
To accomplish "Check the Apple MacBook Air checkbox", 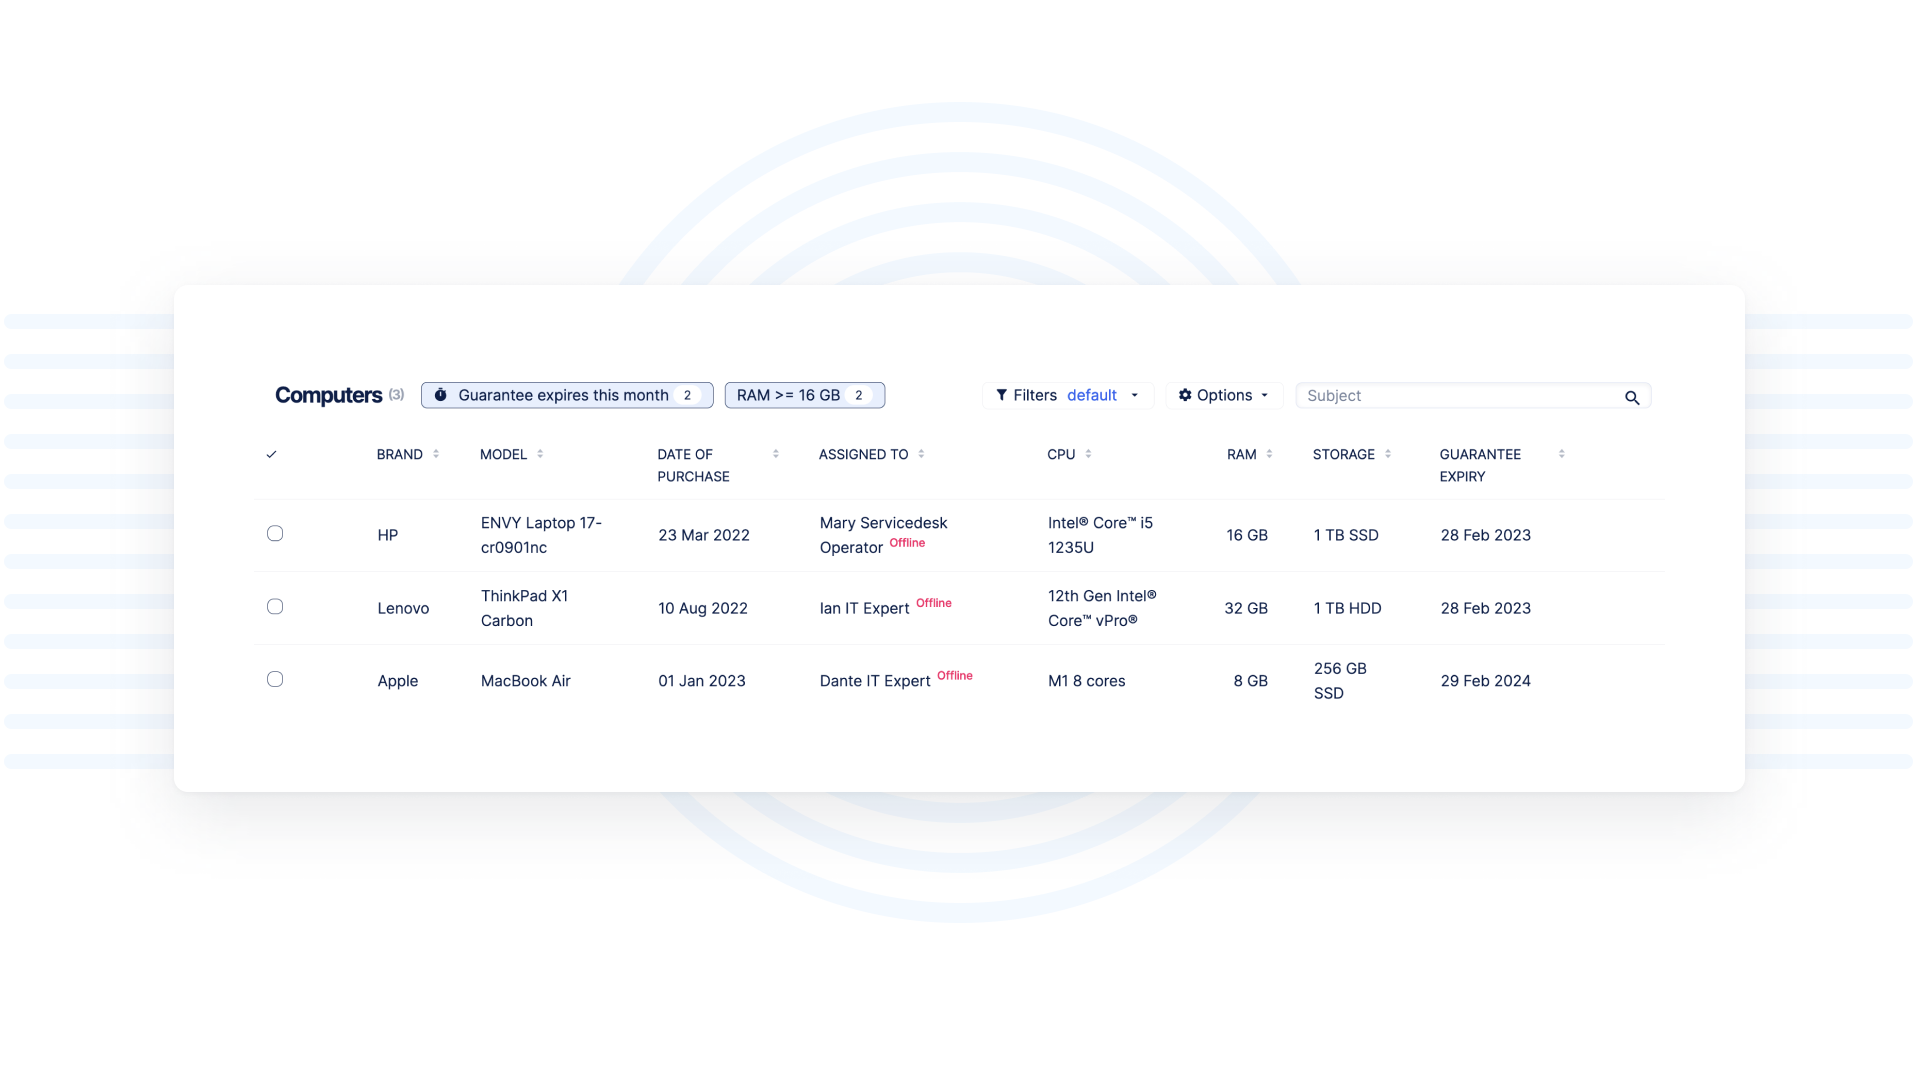I will 275,680.
